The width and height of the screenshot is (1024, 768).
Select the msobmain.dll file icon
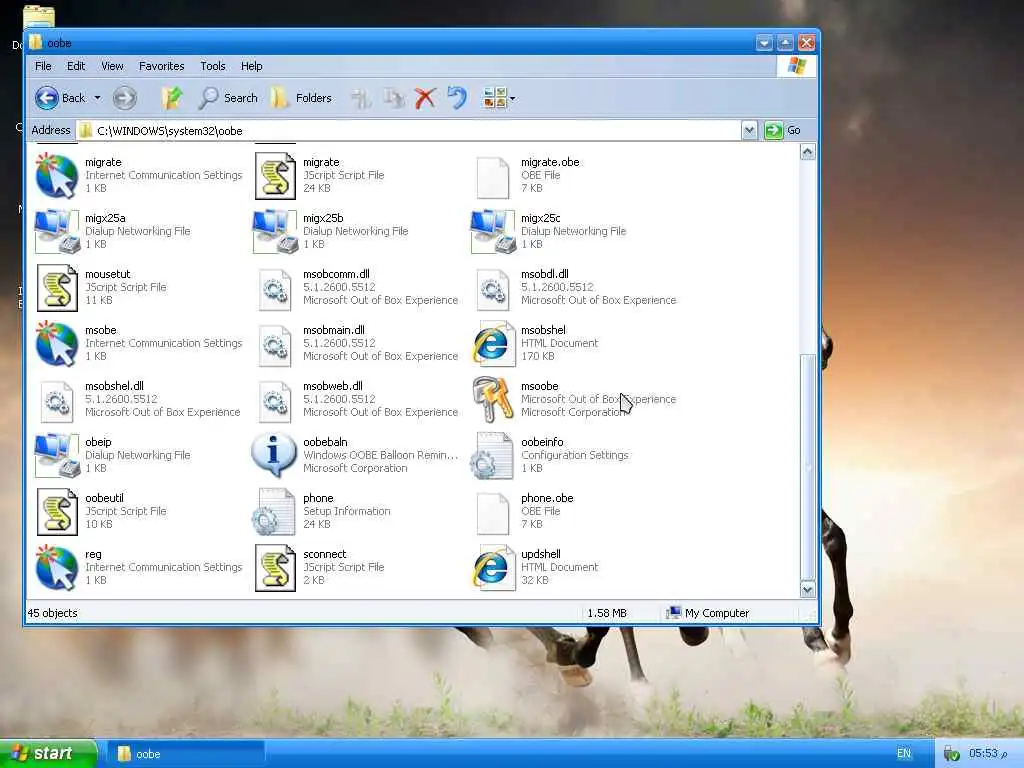click(x=275, y=345)
